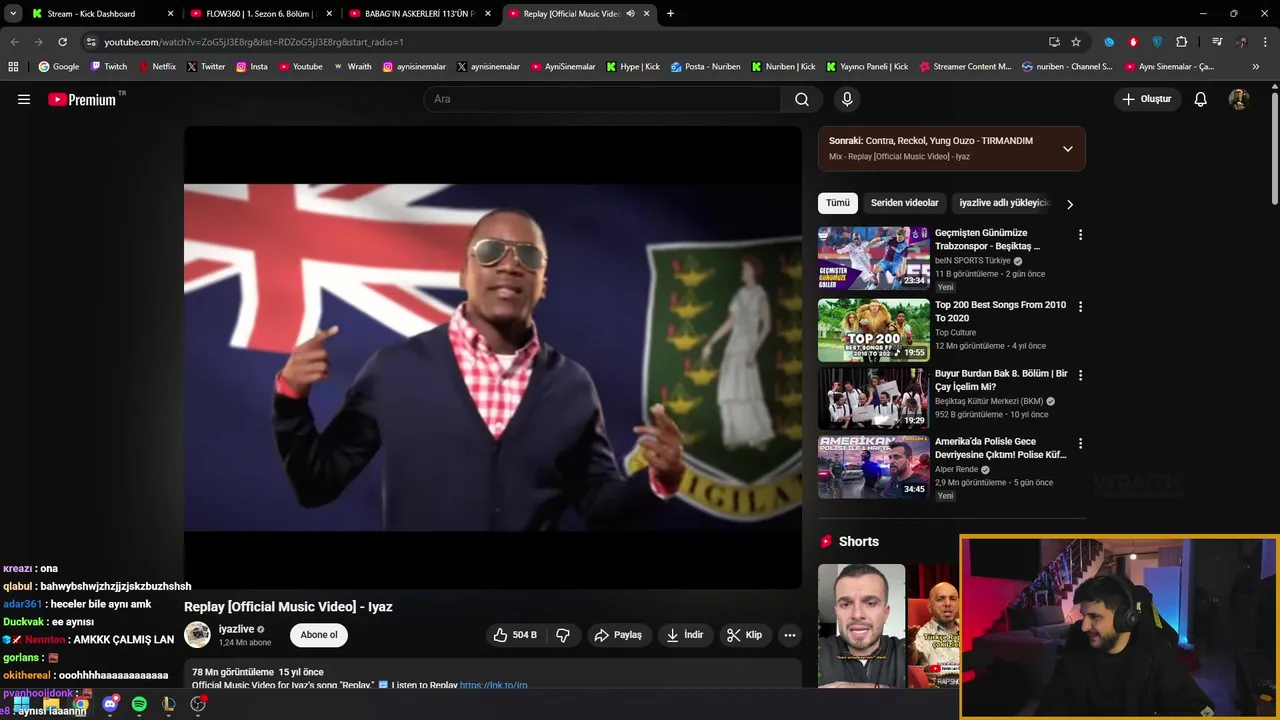Focus the YouTube Ara search field
Viewport: 1280px width, 720px height.
click(x=602, y=99)
